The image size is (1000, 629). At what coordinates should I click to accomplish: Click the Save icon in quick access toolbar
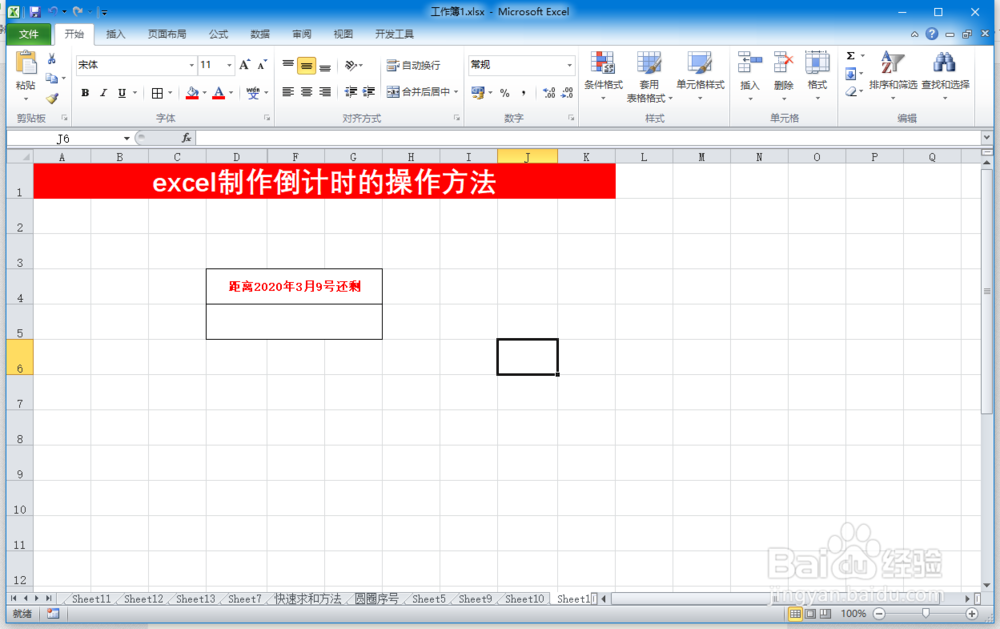click(35, 12)
